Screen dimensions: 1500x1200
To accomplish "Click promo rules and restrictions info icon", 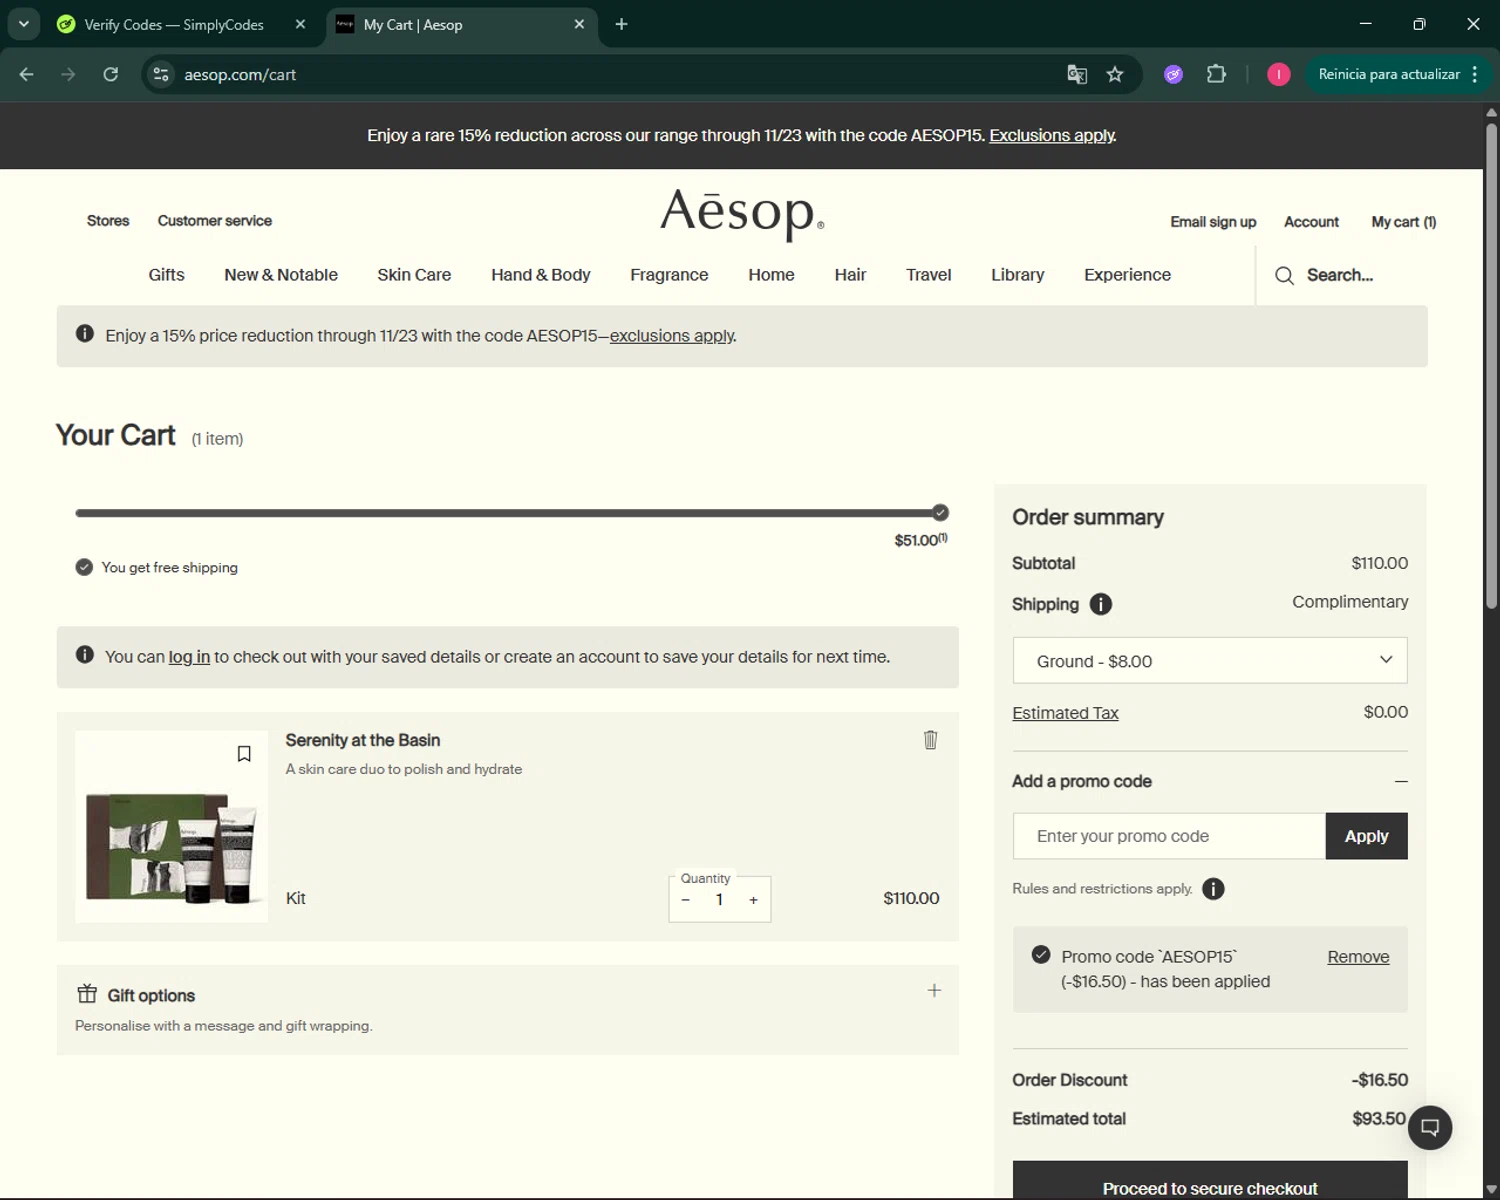I will (x=1213, y=889).
